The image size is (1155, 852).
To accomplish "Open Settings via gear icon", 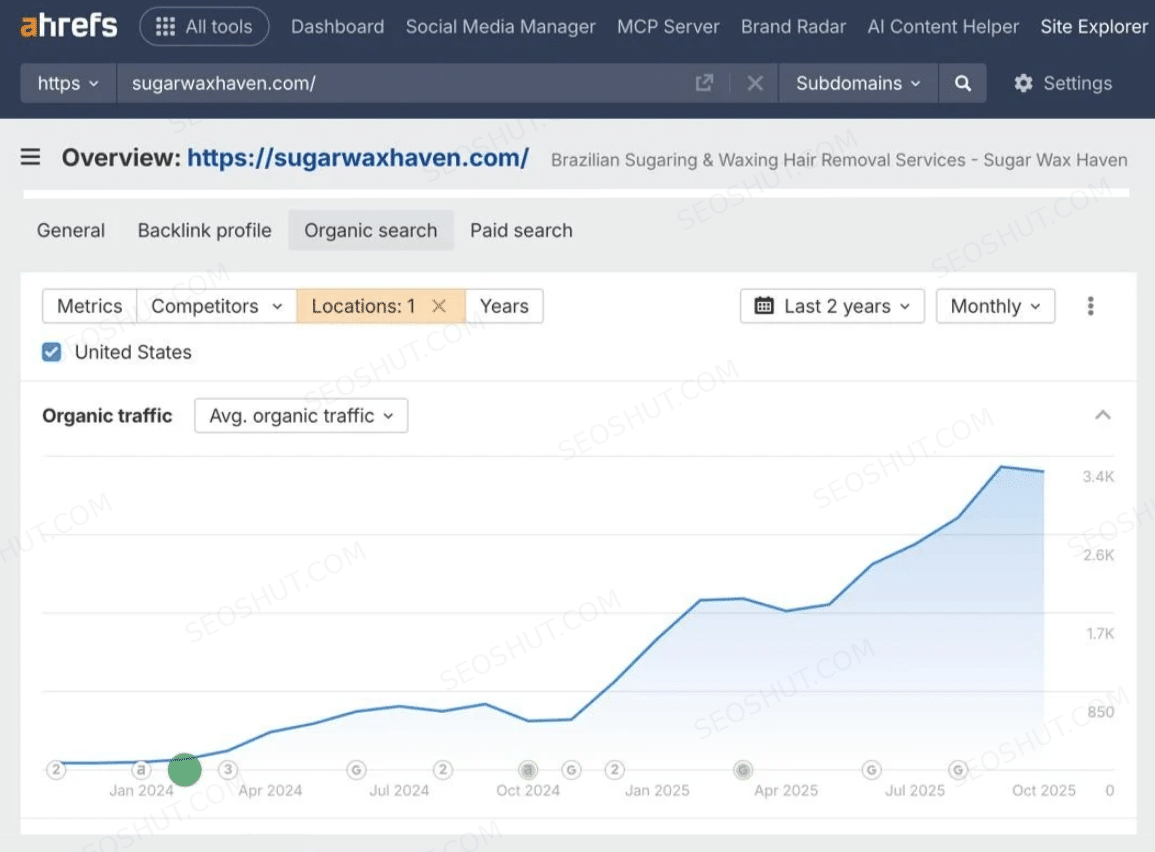I will (x=1062, y=83).
